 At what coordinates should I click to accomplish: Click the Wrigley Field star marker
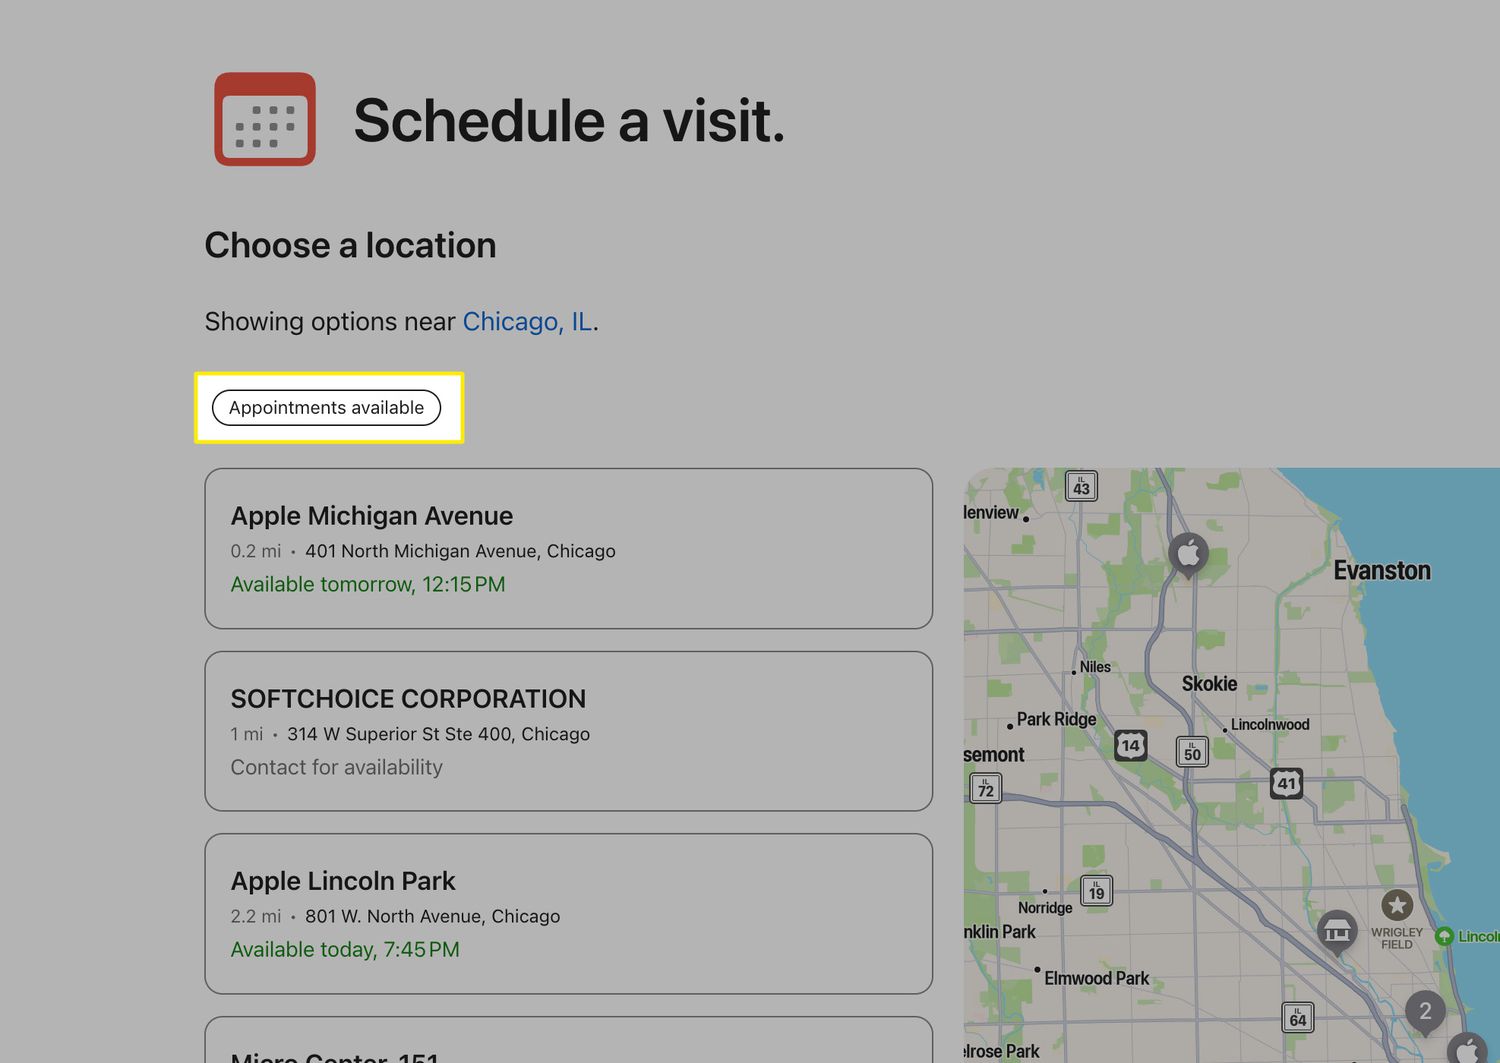[x=1397, y=906]
